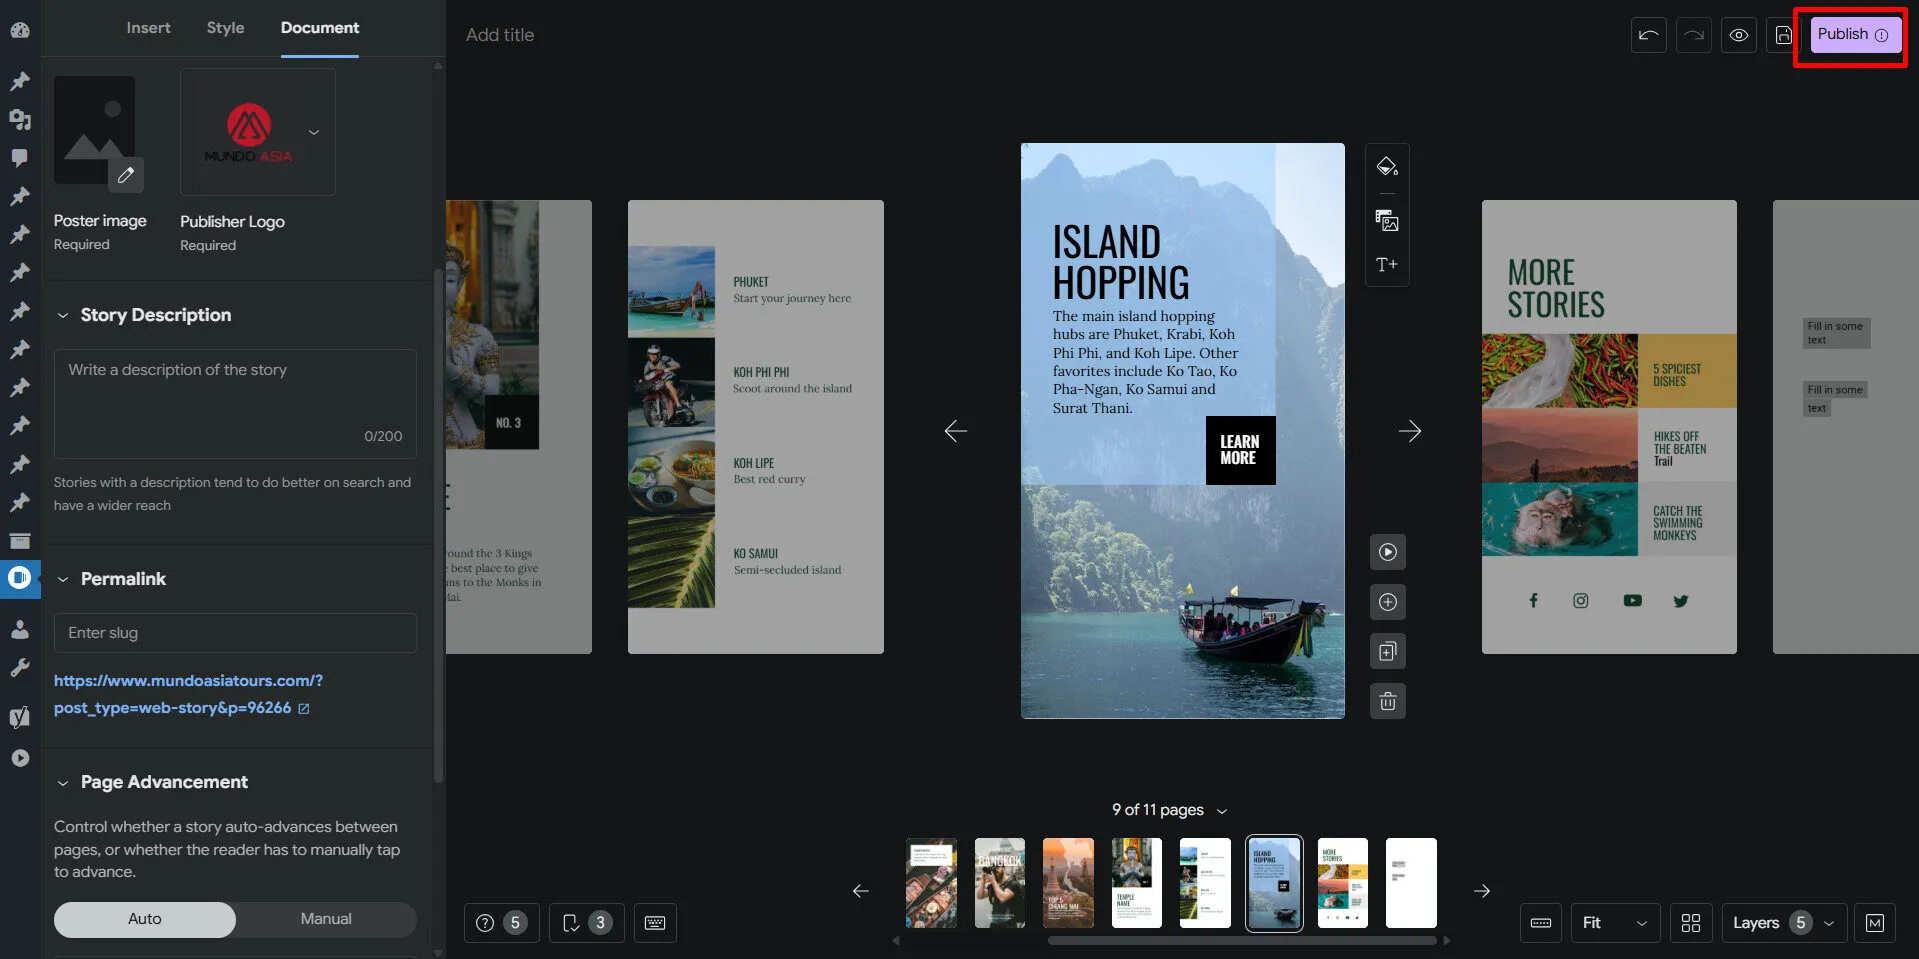
Task: Open Yoast SEO from the admin sidebar
Action: (19, 717)
